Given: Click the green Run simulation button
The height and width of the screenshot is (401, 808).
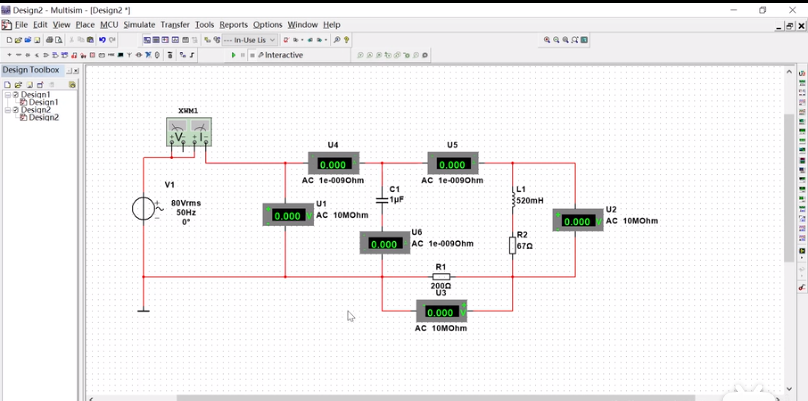Looking at the screenshot, I should coord(233,55).
